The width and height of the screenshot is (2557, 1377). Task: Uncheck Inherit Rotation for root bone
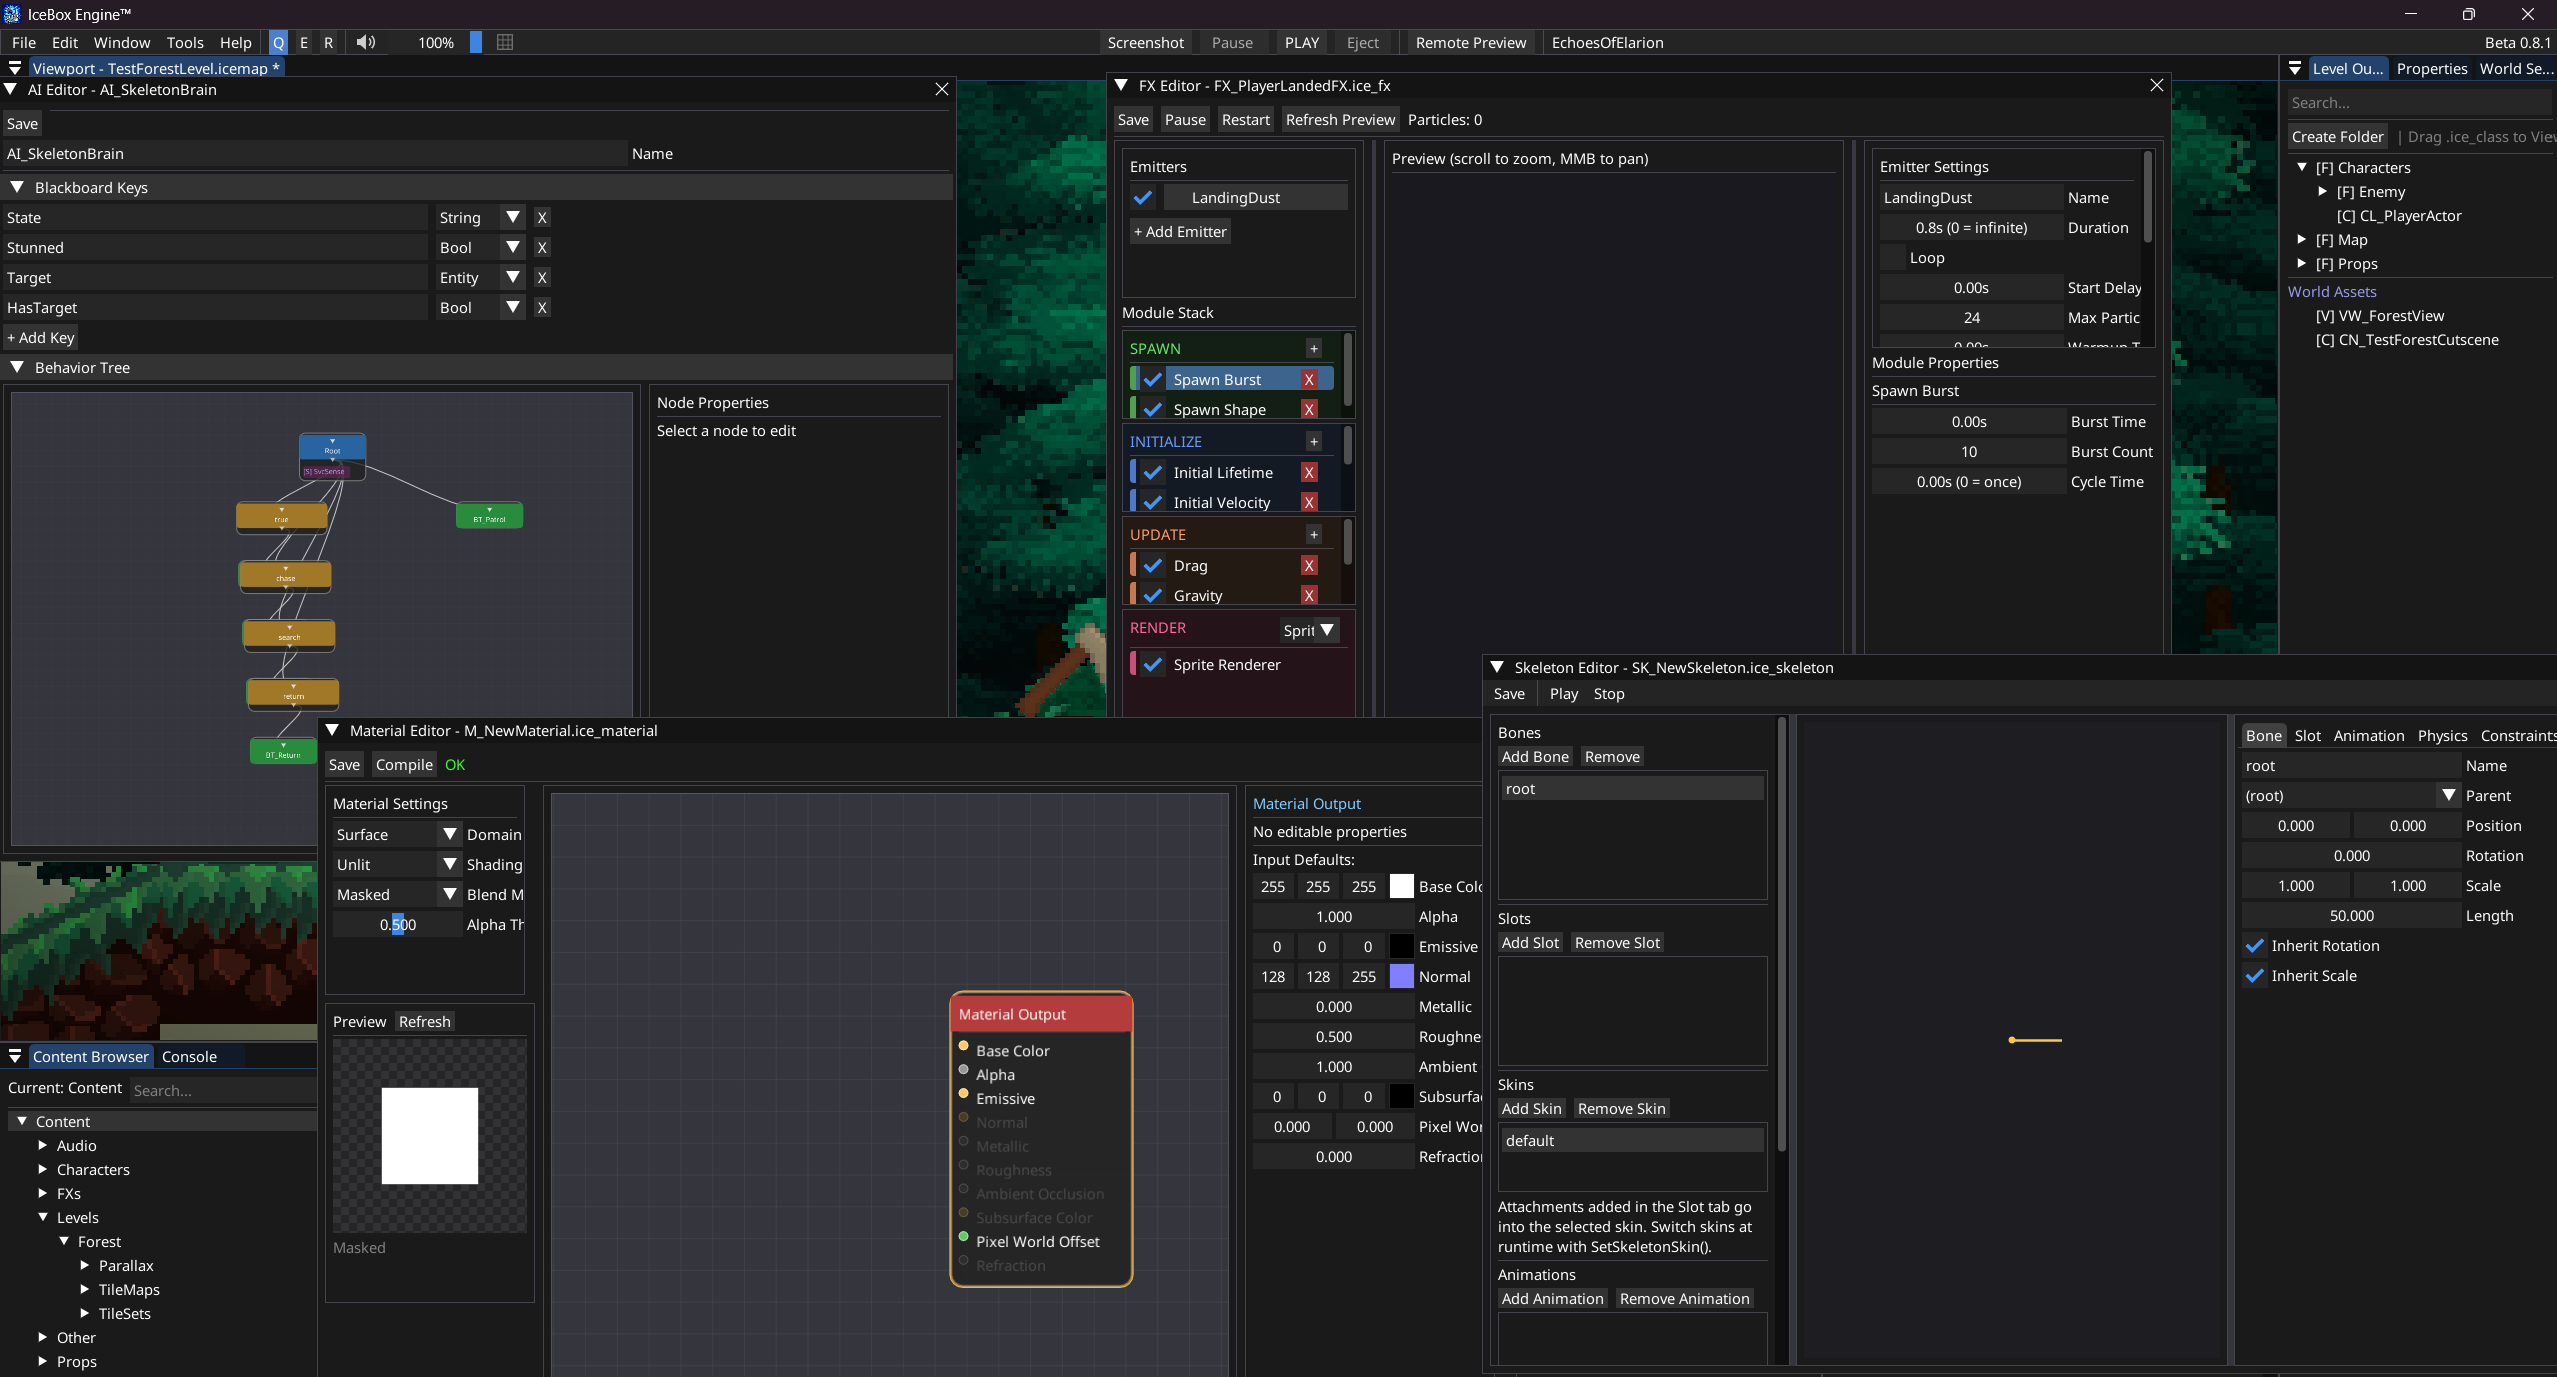pos(2255,946)
